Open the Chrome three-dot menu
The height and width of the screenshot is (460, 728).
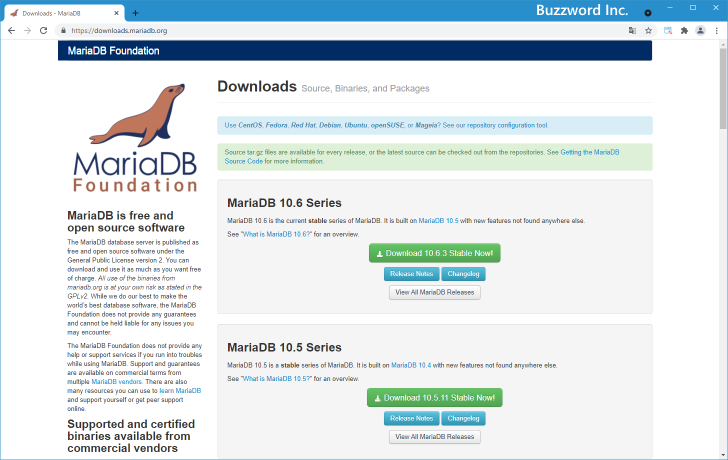(x=716, y=30)
